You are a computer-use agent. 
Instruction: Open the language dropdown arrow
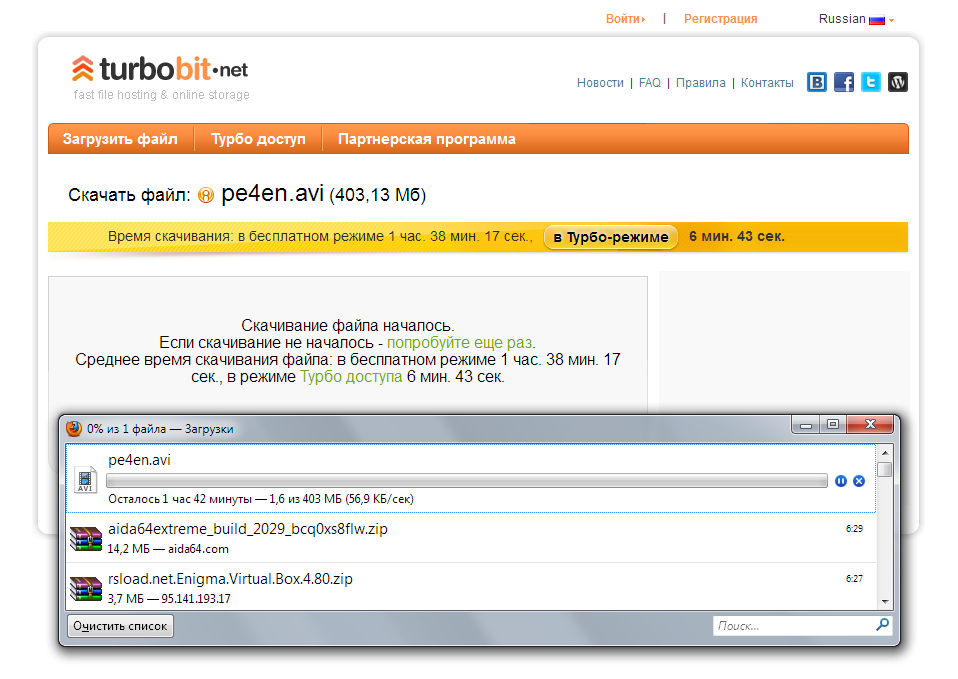point(891,20)
